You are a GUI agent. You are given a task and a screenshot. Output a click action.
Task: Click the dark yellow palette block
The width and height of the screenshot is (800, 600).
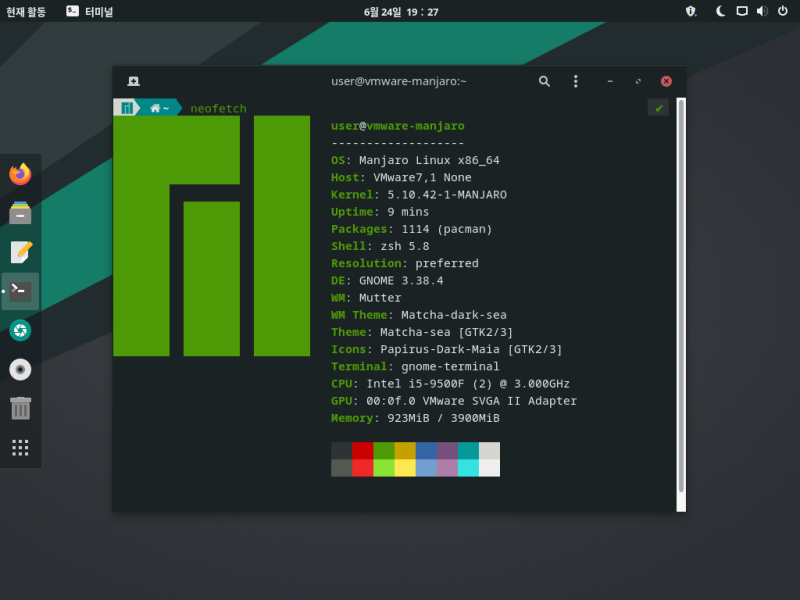click(x=405, y=451)
